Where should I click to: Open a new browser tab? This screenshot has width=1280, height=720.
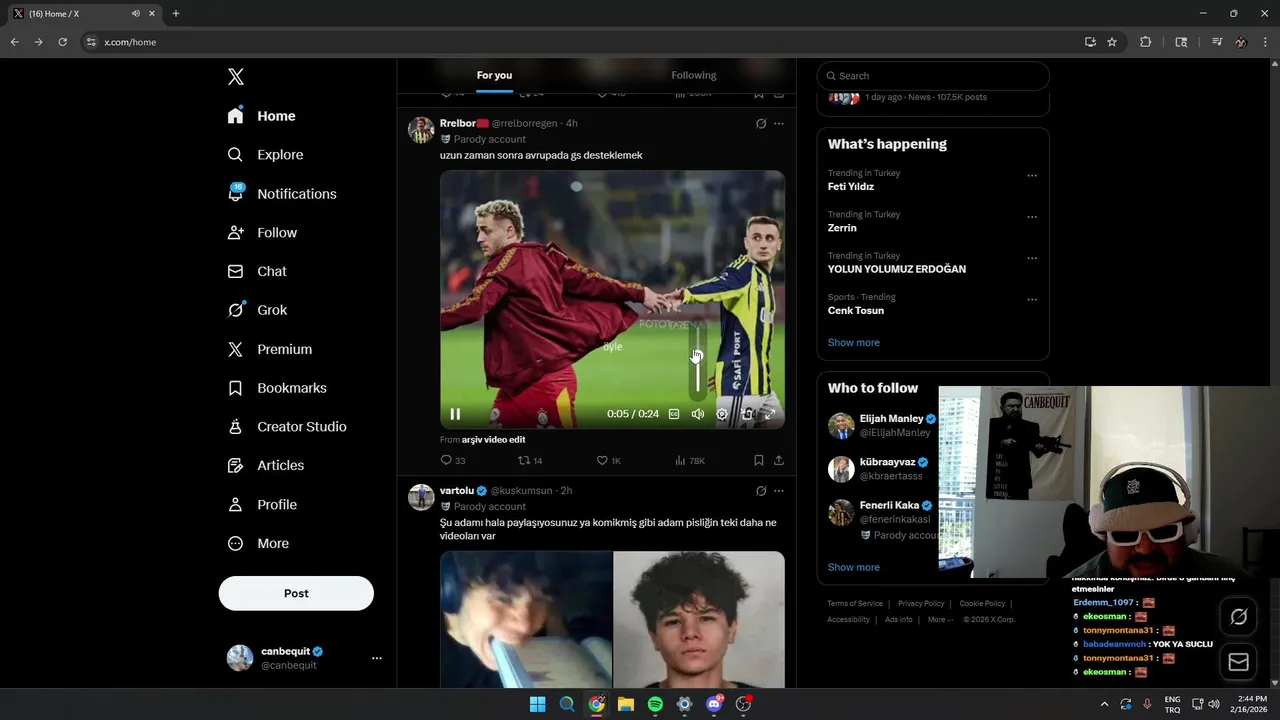[x=176, y=14]
